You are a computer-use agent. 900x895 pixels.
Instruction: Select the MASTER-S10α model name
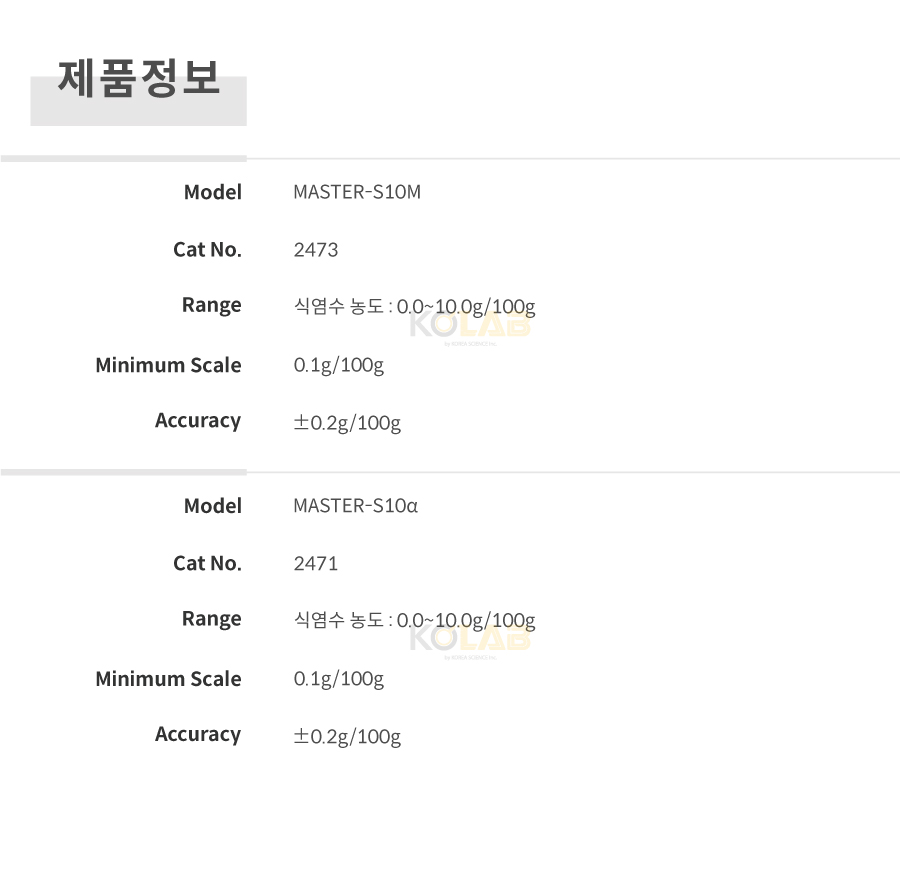click(x=355, y=506)
